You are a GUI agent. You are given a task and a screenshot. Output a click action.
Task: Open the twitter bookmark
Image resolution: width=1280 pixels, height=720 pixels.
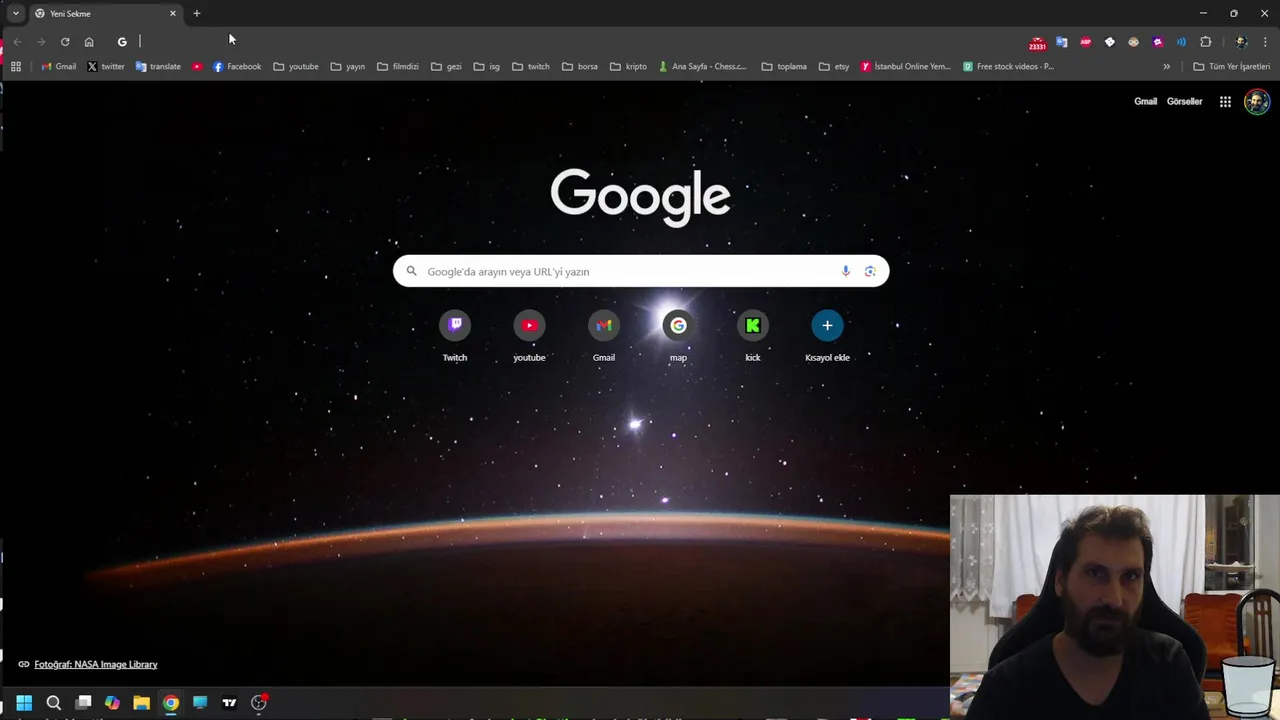(106, 67)
